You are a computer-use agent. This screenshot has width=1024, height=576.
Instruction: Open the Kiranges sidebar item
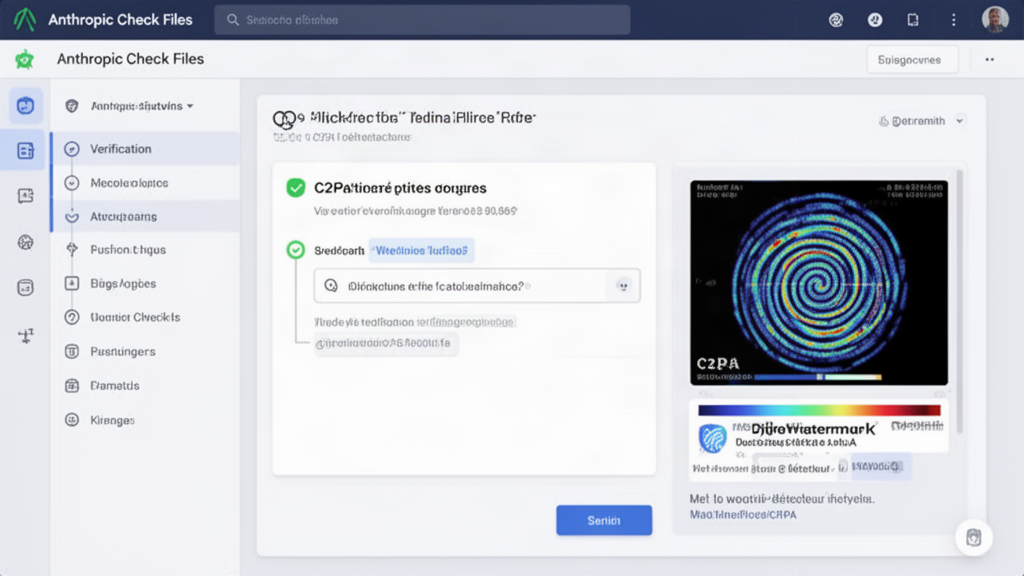coord(145,420)
